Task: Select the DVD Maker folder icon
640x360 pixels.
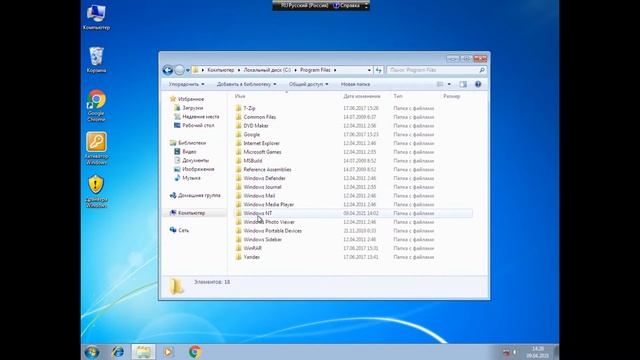Action: pos(238,126)
